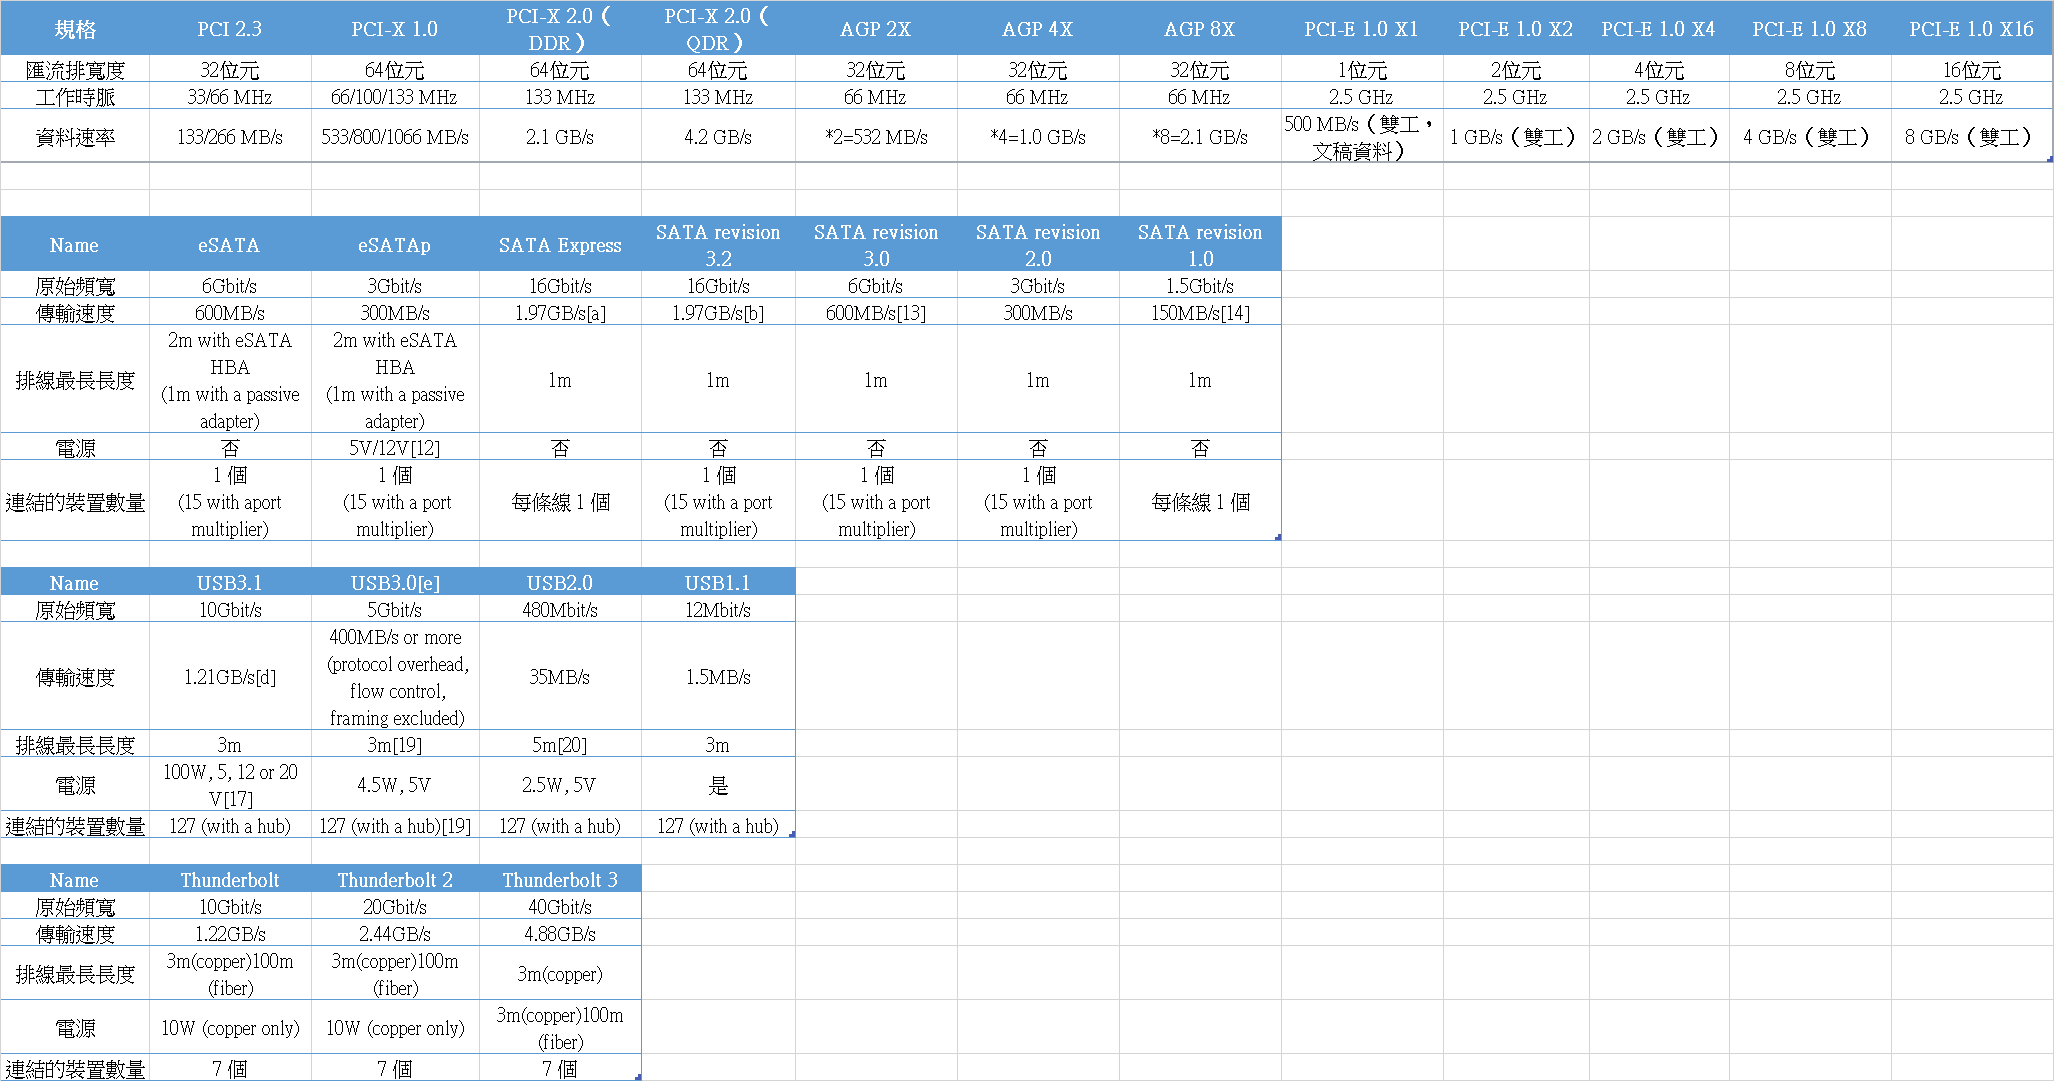2054x1081 pixels.
Task: Click the 400MB/s or more cell
Action: (395, 676)
